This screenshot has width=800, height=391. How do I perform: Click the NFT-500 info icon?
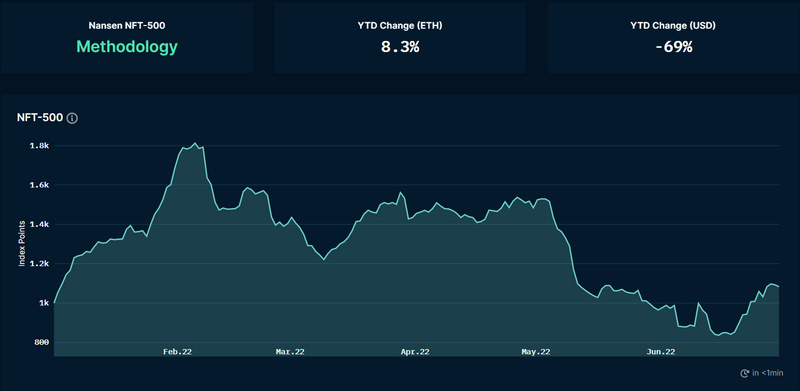(72, 118)
